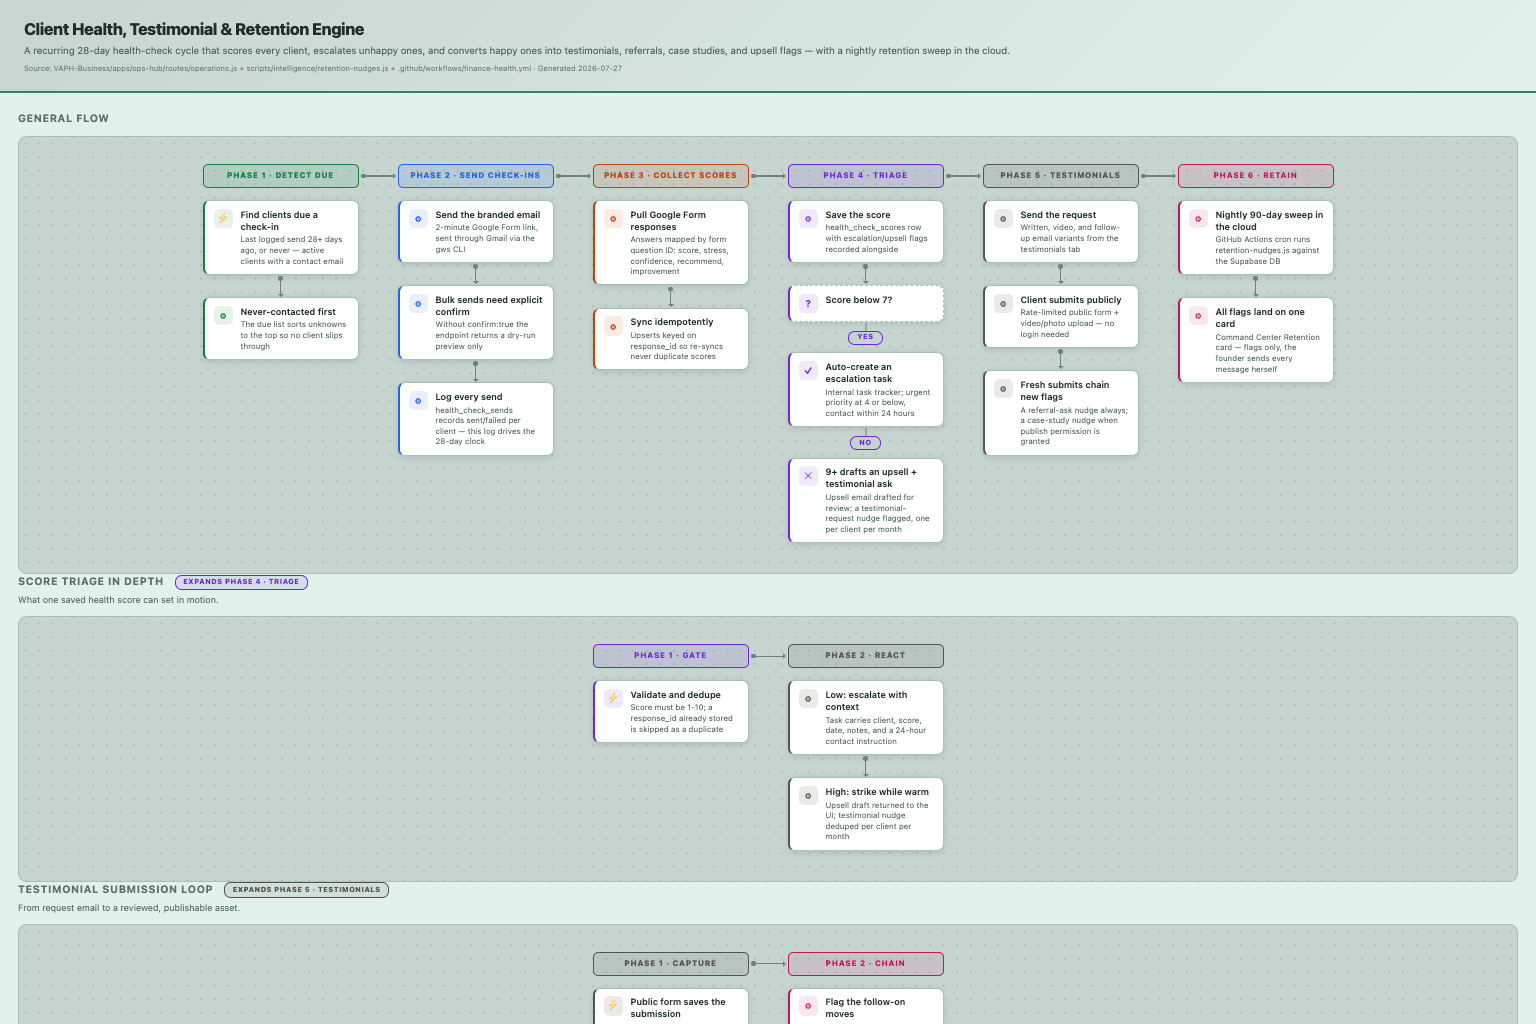
Task: Click 'health_check_scores row with escalation' text
Action: click(877, 238)
